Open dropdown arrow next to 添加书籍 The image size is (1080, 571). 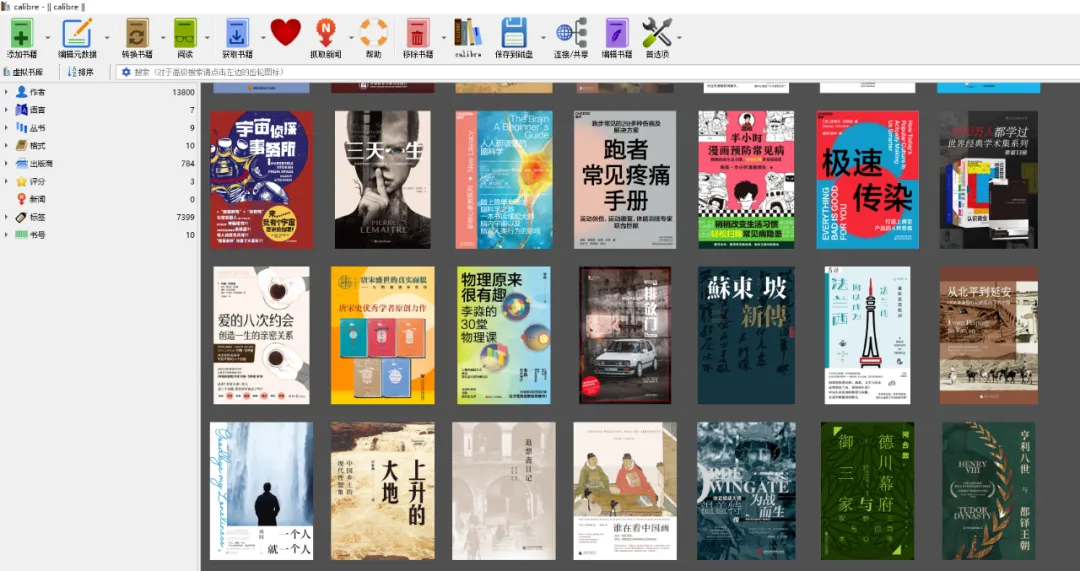48,37
